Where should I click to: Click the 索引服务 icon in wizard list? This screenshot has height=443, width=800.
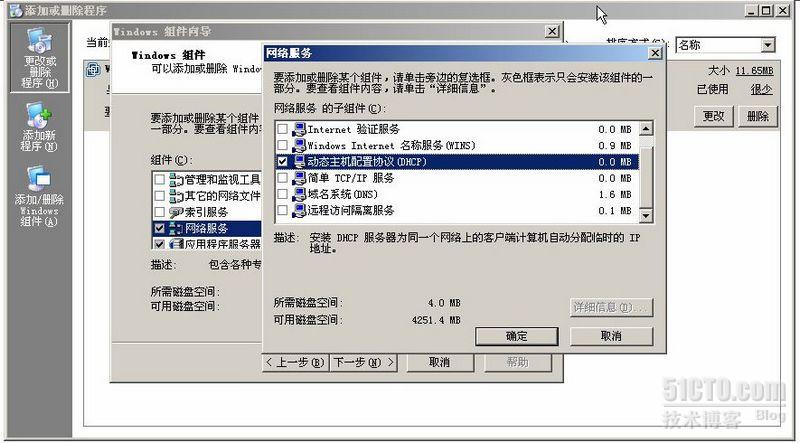coord(176,212)
